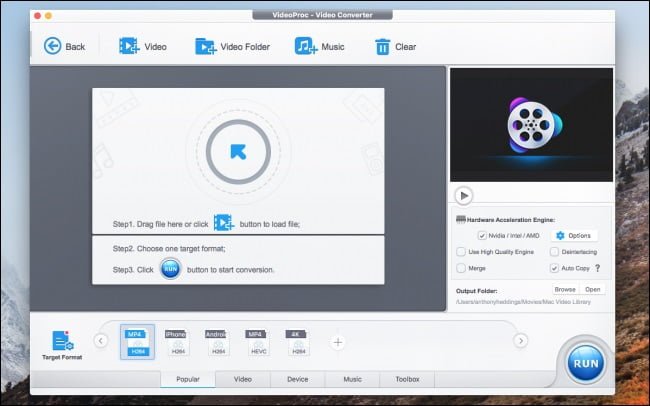
Task: Select the iPhone H264 format preset
Action: [x=175, y=342]
